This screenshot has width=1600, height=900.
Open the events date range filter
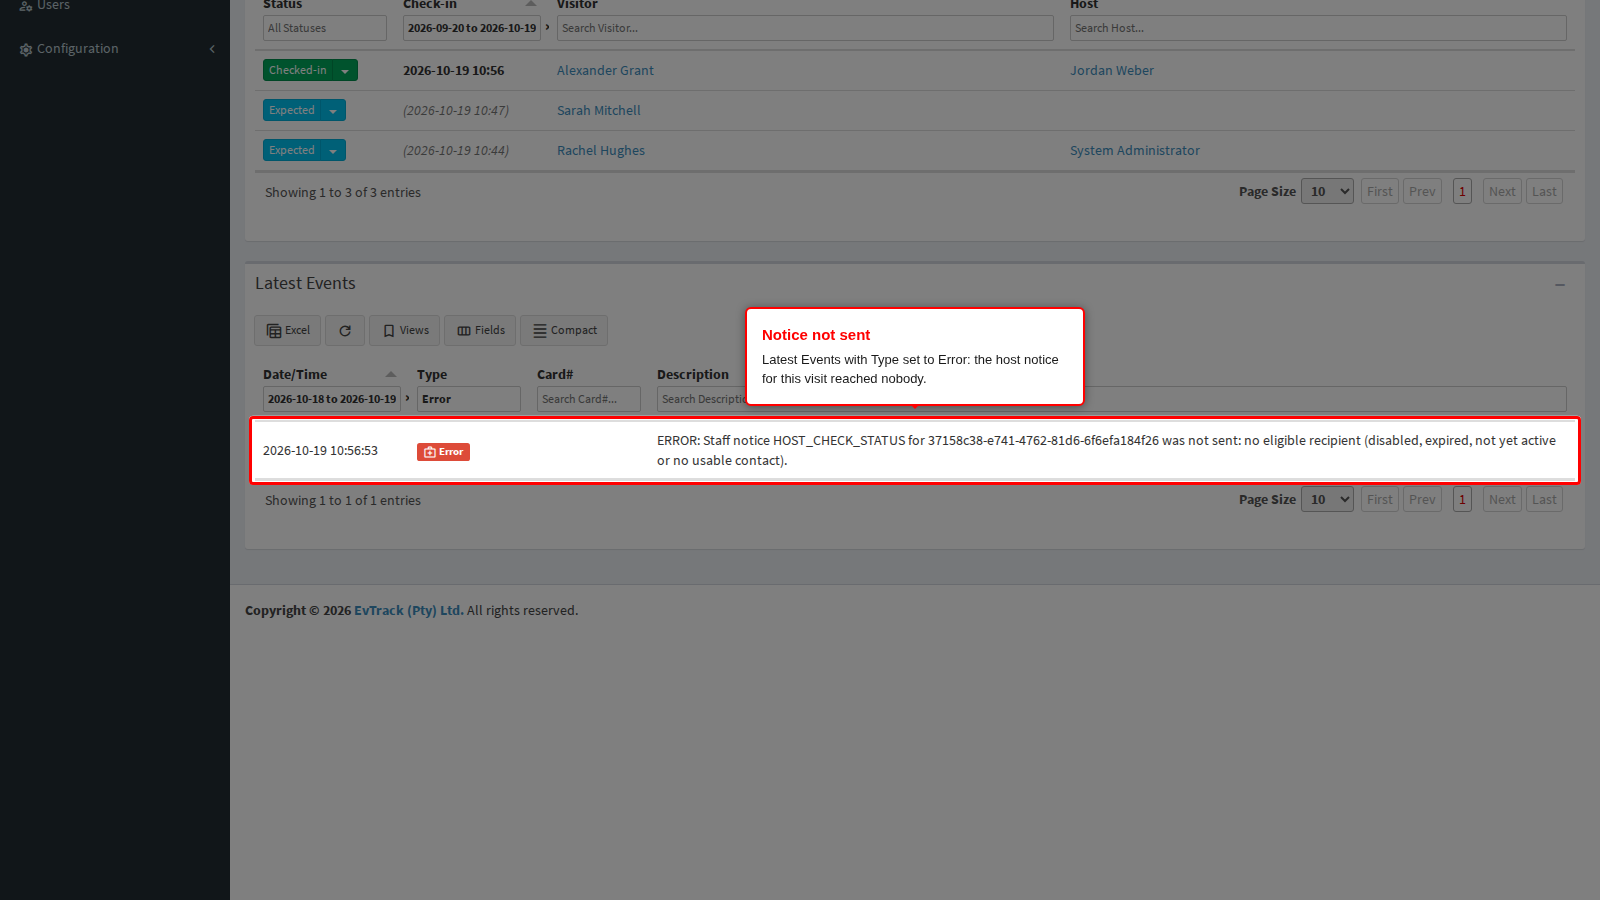coord(332,399)
